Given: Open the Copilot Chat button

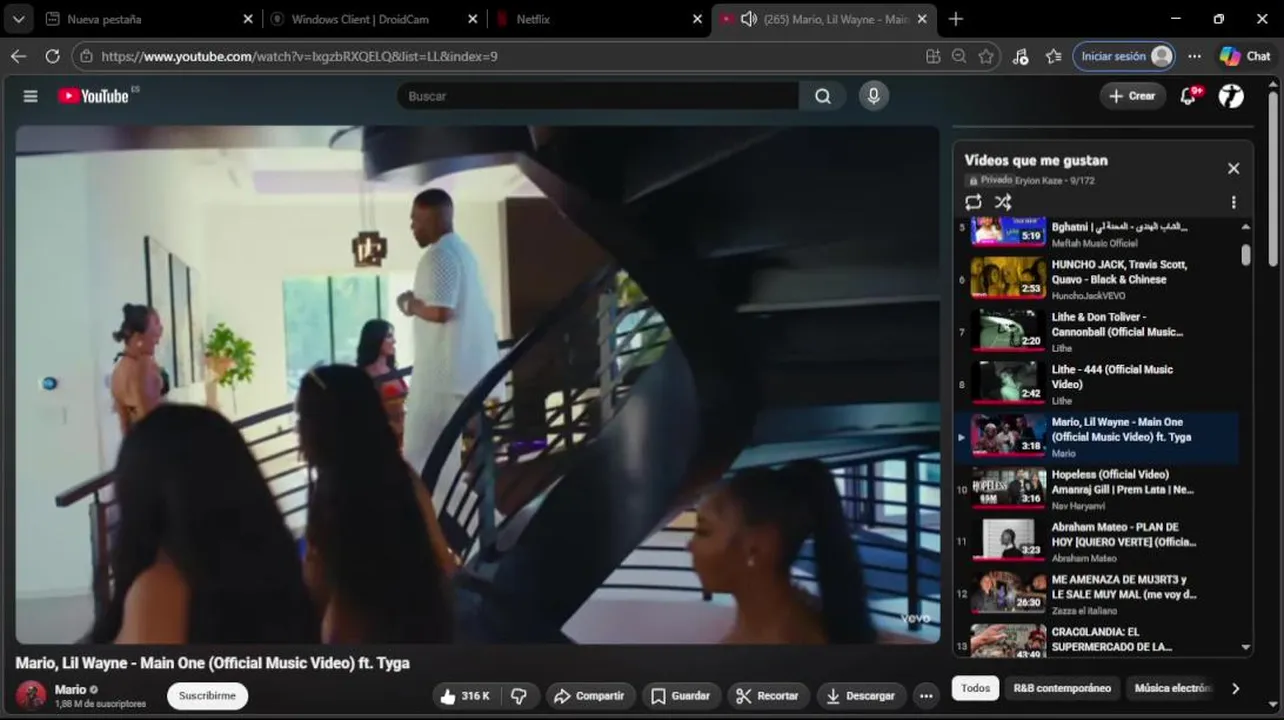Looking at the screenshot, I should point(1246,56).
